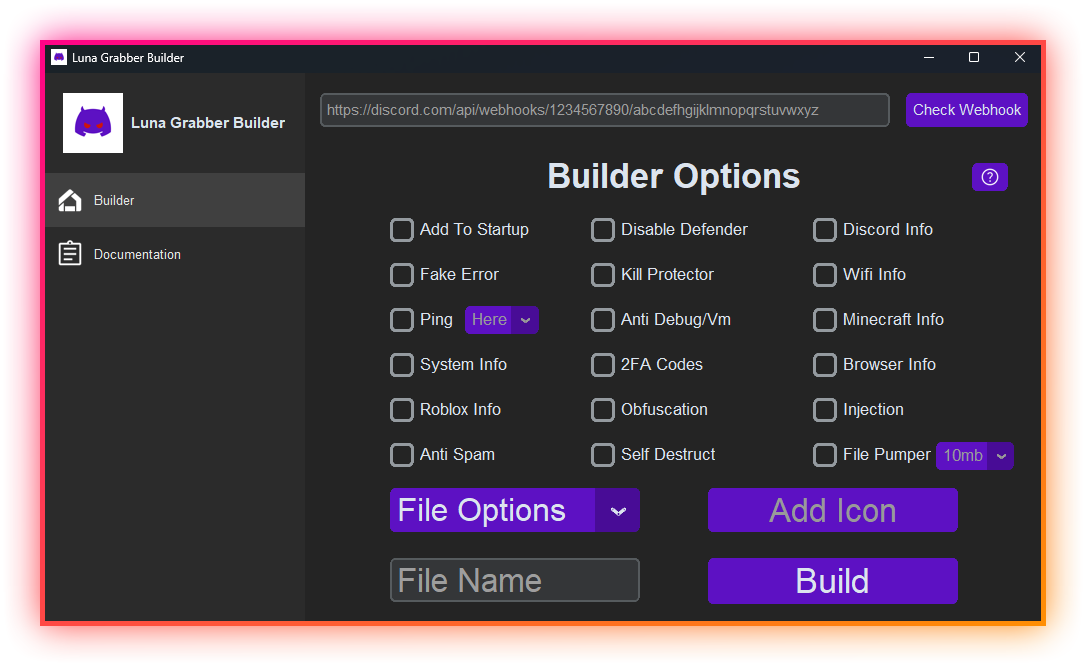
Task: Switch to the Documentation section
Action: coord(137,253)
